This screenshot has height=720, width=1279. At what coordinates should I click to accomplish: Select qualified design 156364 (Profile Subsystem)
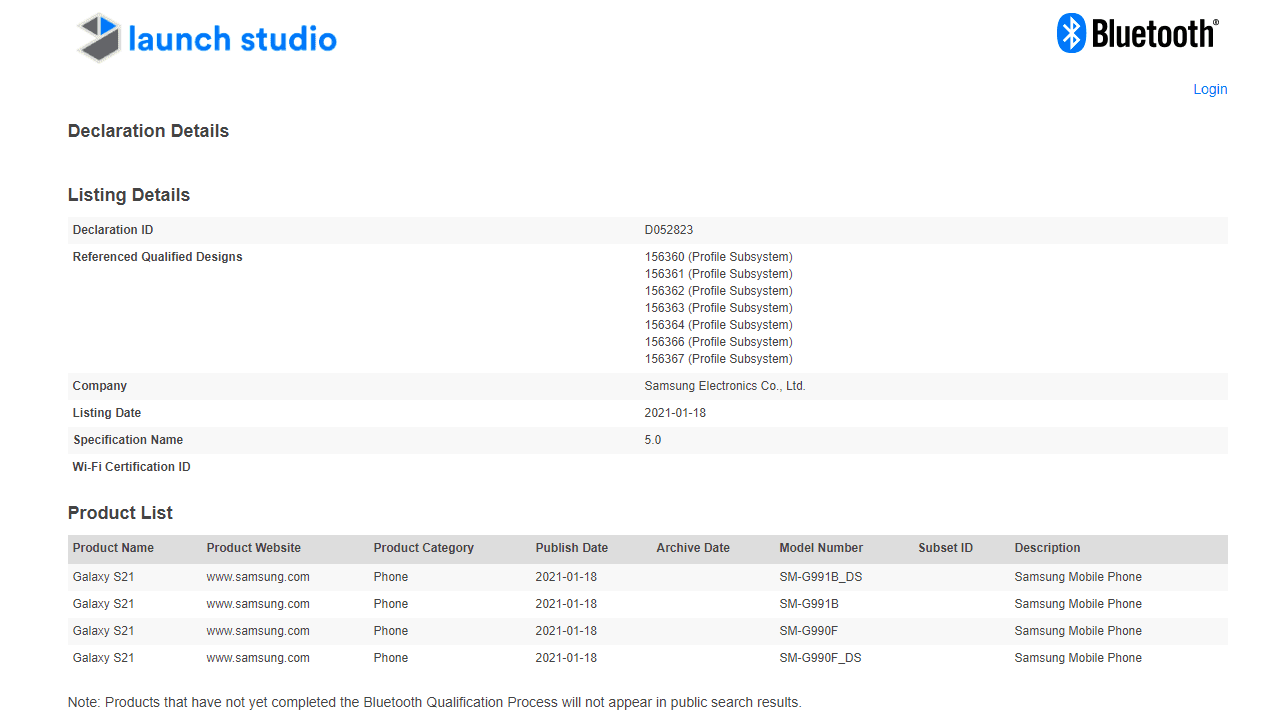coord(719,325)
